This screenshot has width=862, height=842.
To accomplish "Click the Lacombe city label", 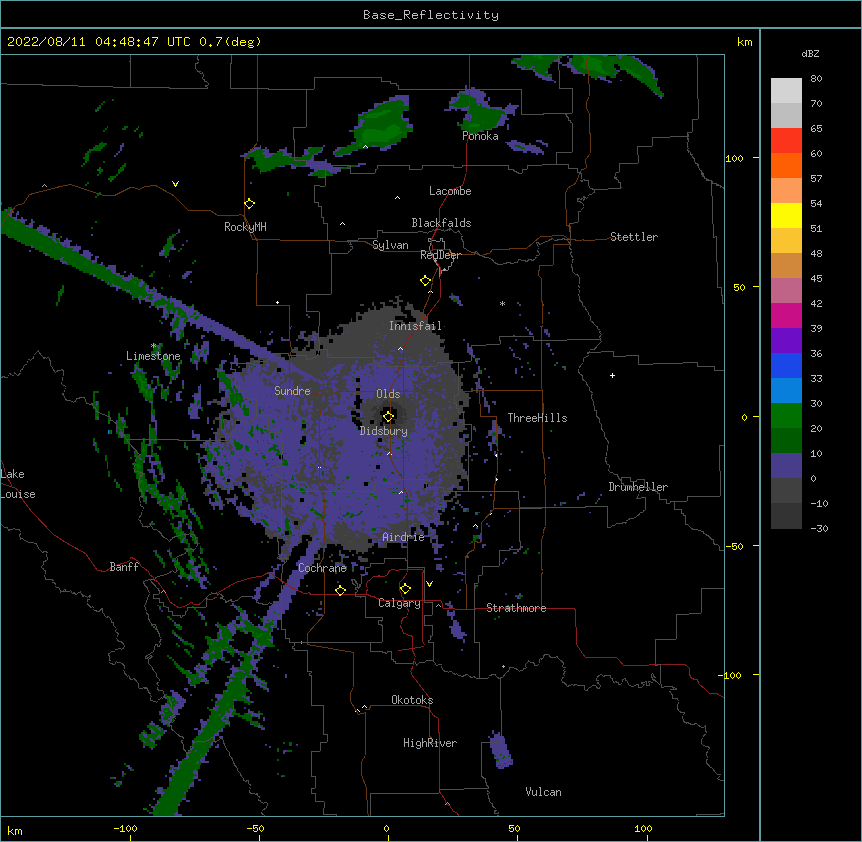I will (450, 191).
